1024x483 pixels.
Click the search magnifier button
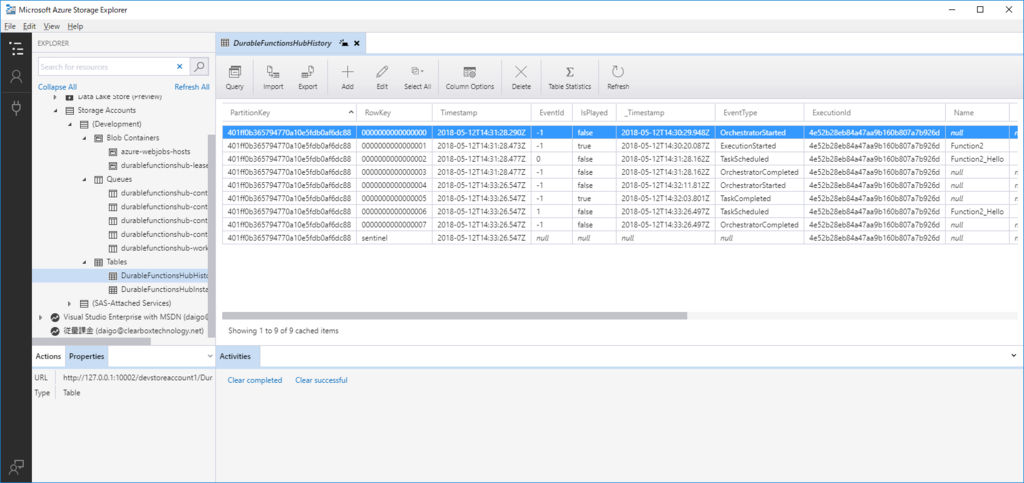(199, 67)
